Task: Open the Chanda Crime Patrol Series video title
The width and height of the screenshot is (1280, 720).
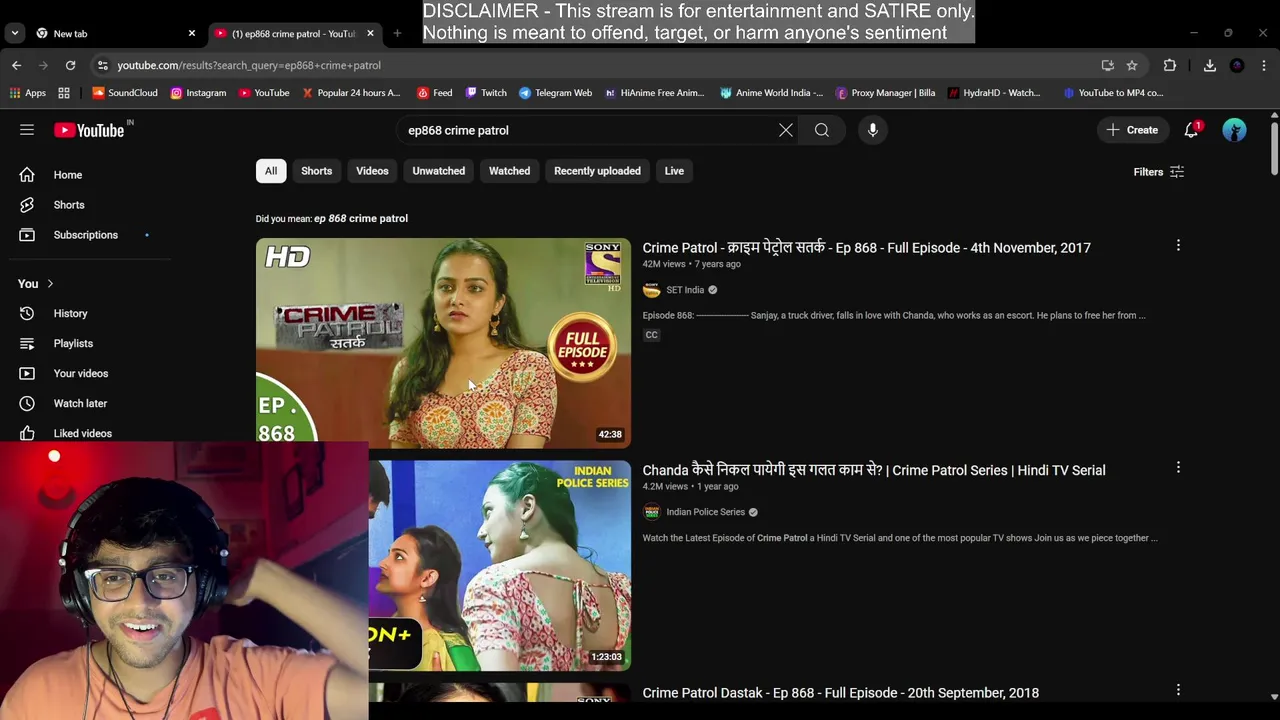Action: click(x=874, y=470)
